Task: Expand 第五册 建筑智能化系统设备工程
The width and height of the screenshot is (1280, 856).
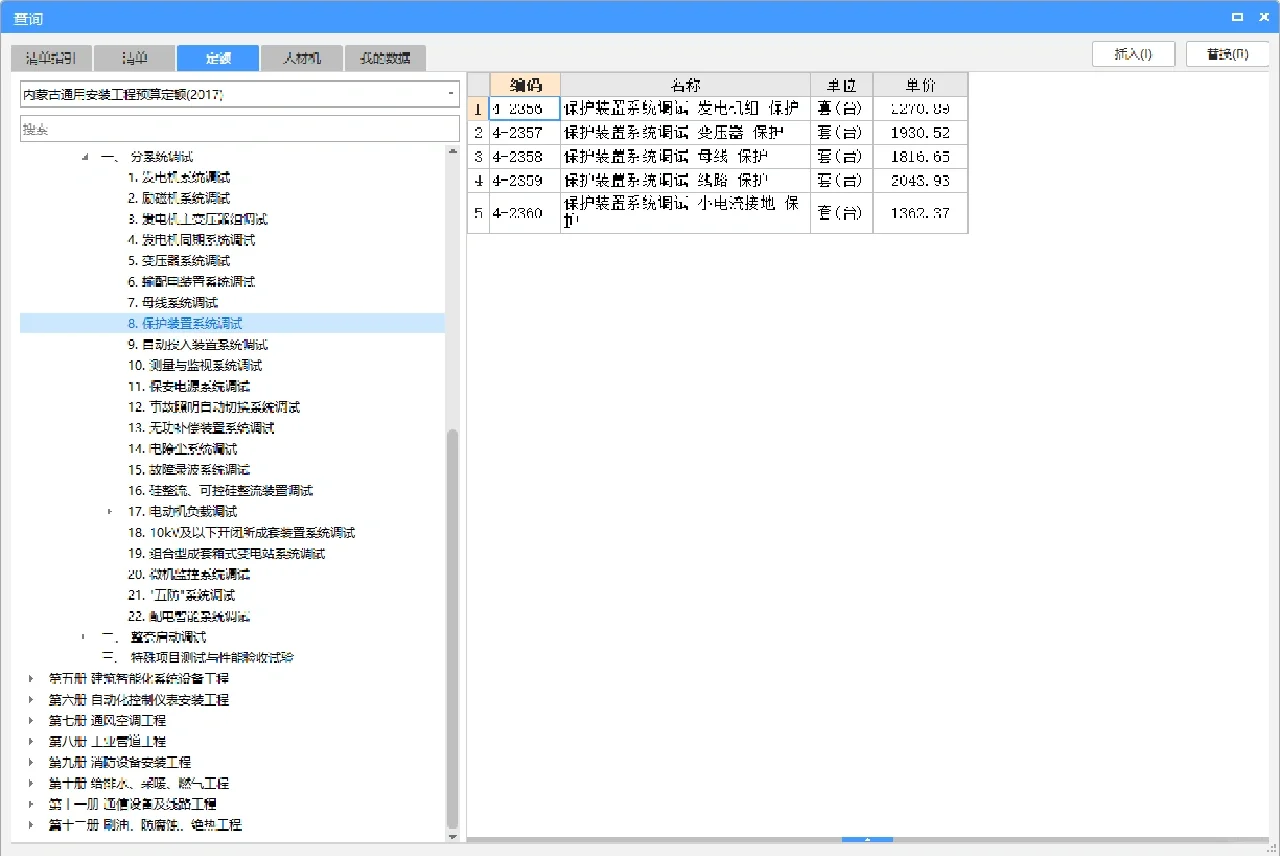Action: click(x=29, y=677)
